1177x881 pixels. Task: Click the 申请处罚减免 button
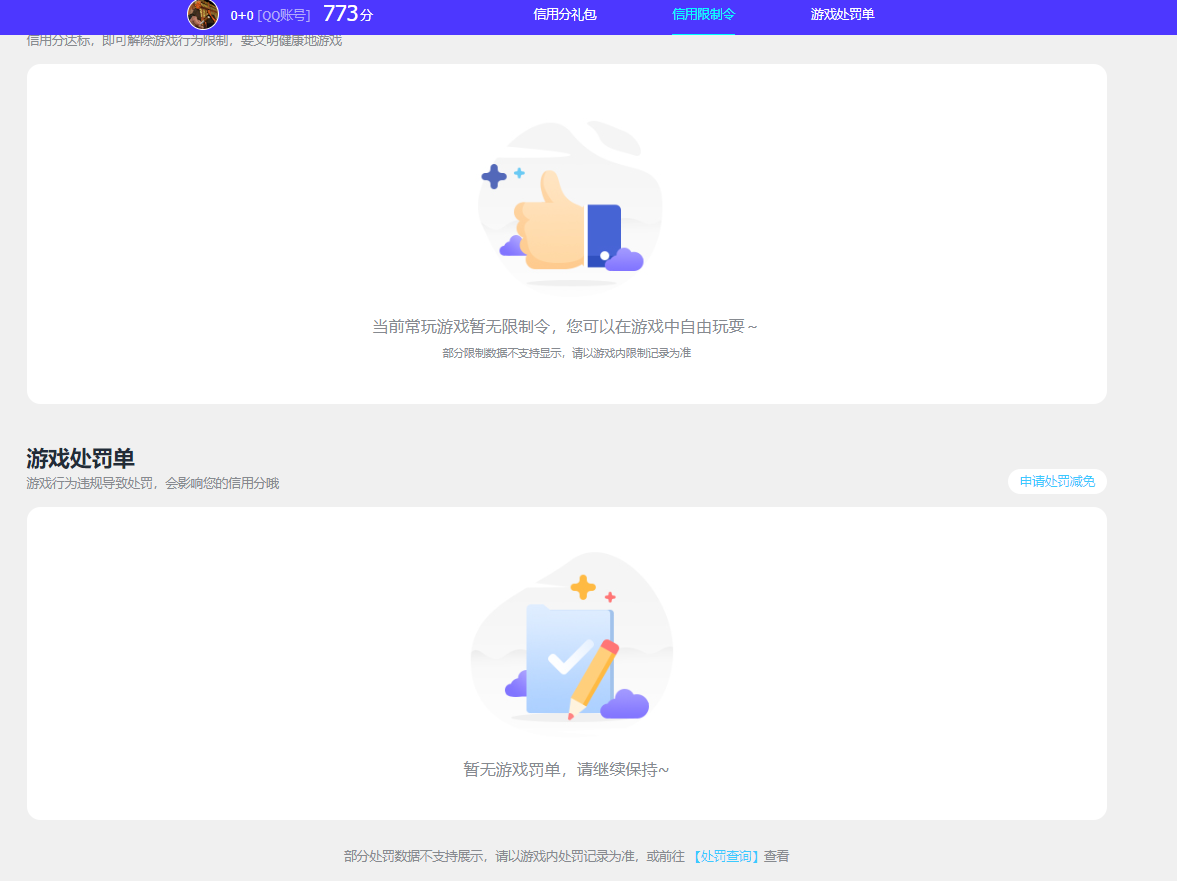point(1056,481)
